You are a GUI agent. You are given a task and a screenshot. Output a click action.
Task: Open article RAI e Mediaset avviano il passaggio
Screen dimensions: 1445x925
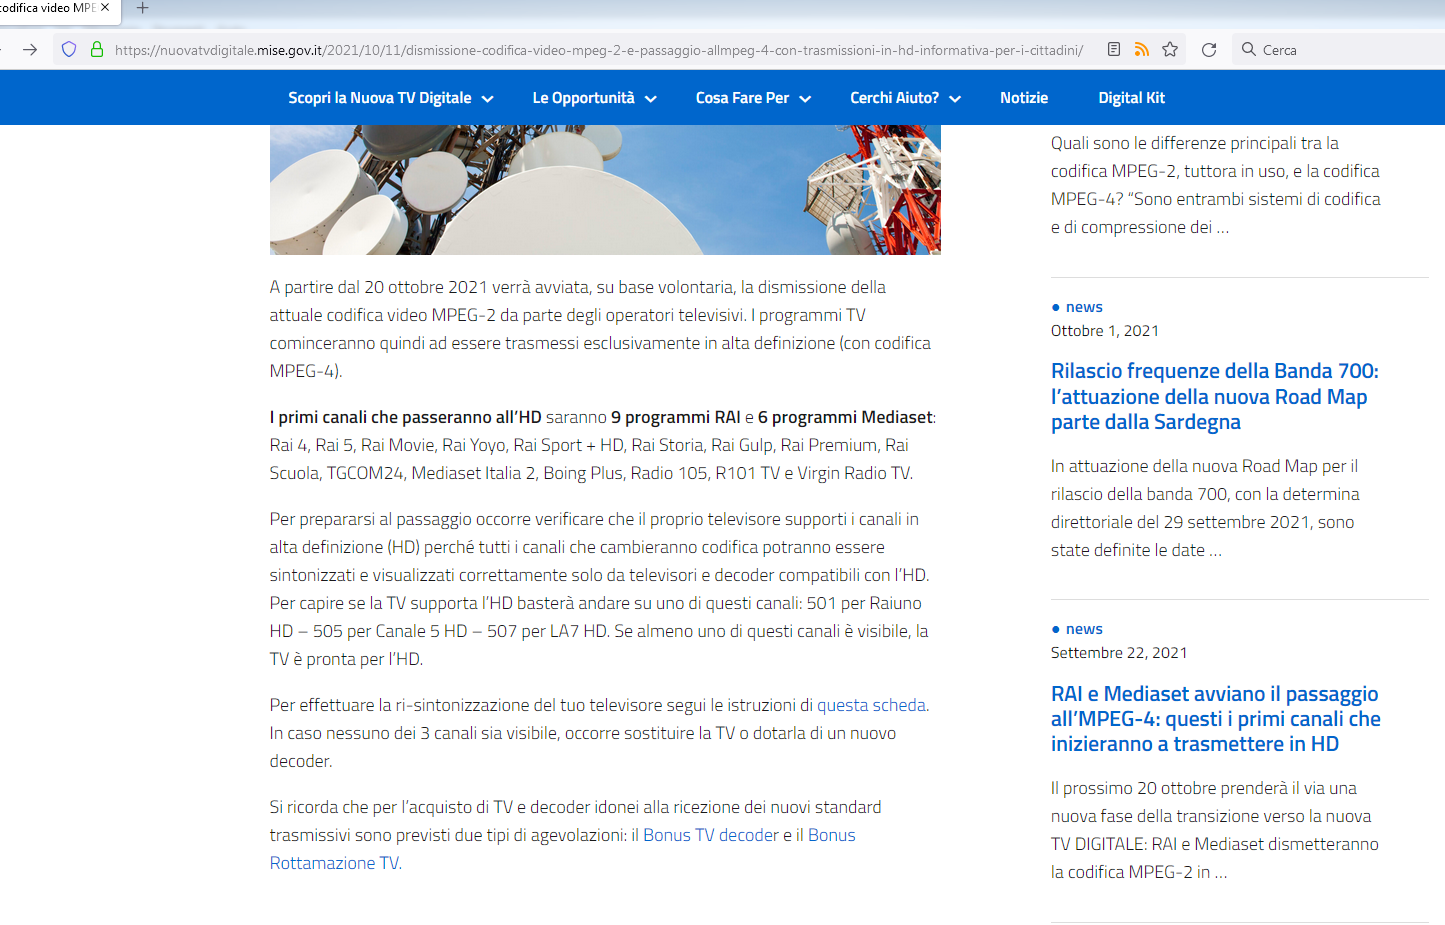coord(1215,719)
